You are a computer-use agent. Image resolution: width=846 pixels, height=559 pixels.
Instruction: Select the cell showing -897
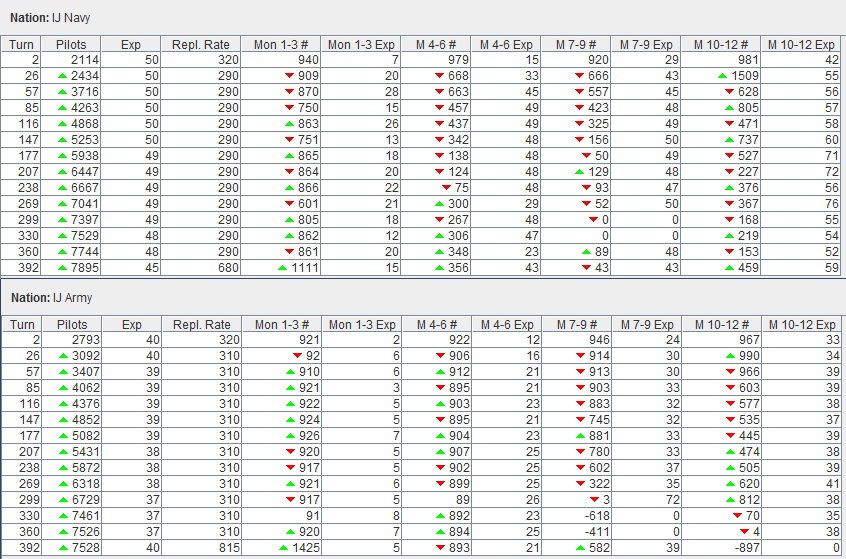tap(722, 548)
